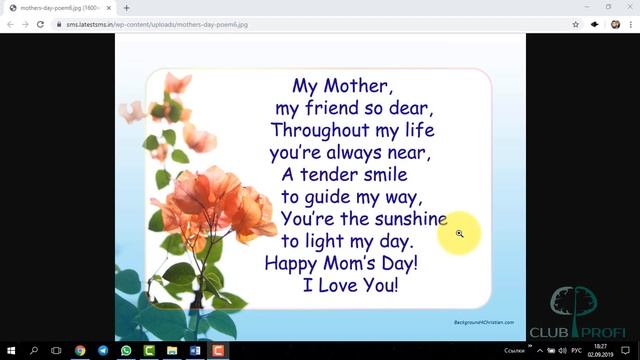The width and height of the screenshot is (640, 360).
Task: View site info via the address bar padlock
Action: pos(59,24)
